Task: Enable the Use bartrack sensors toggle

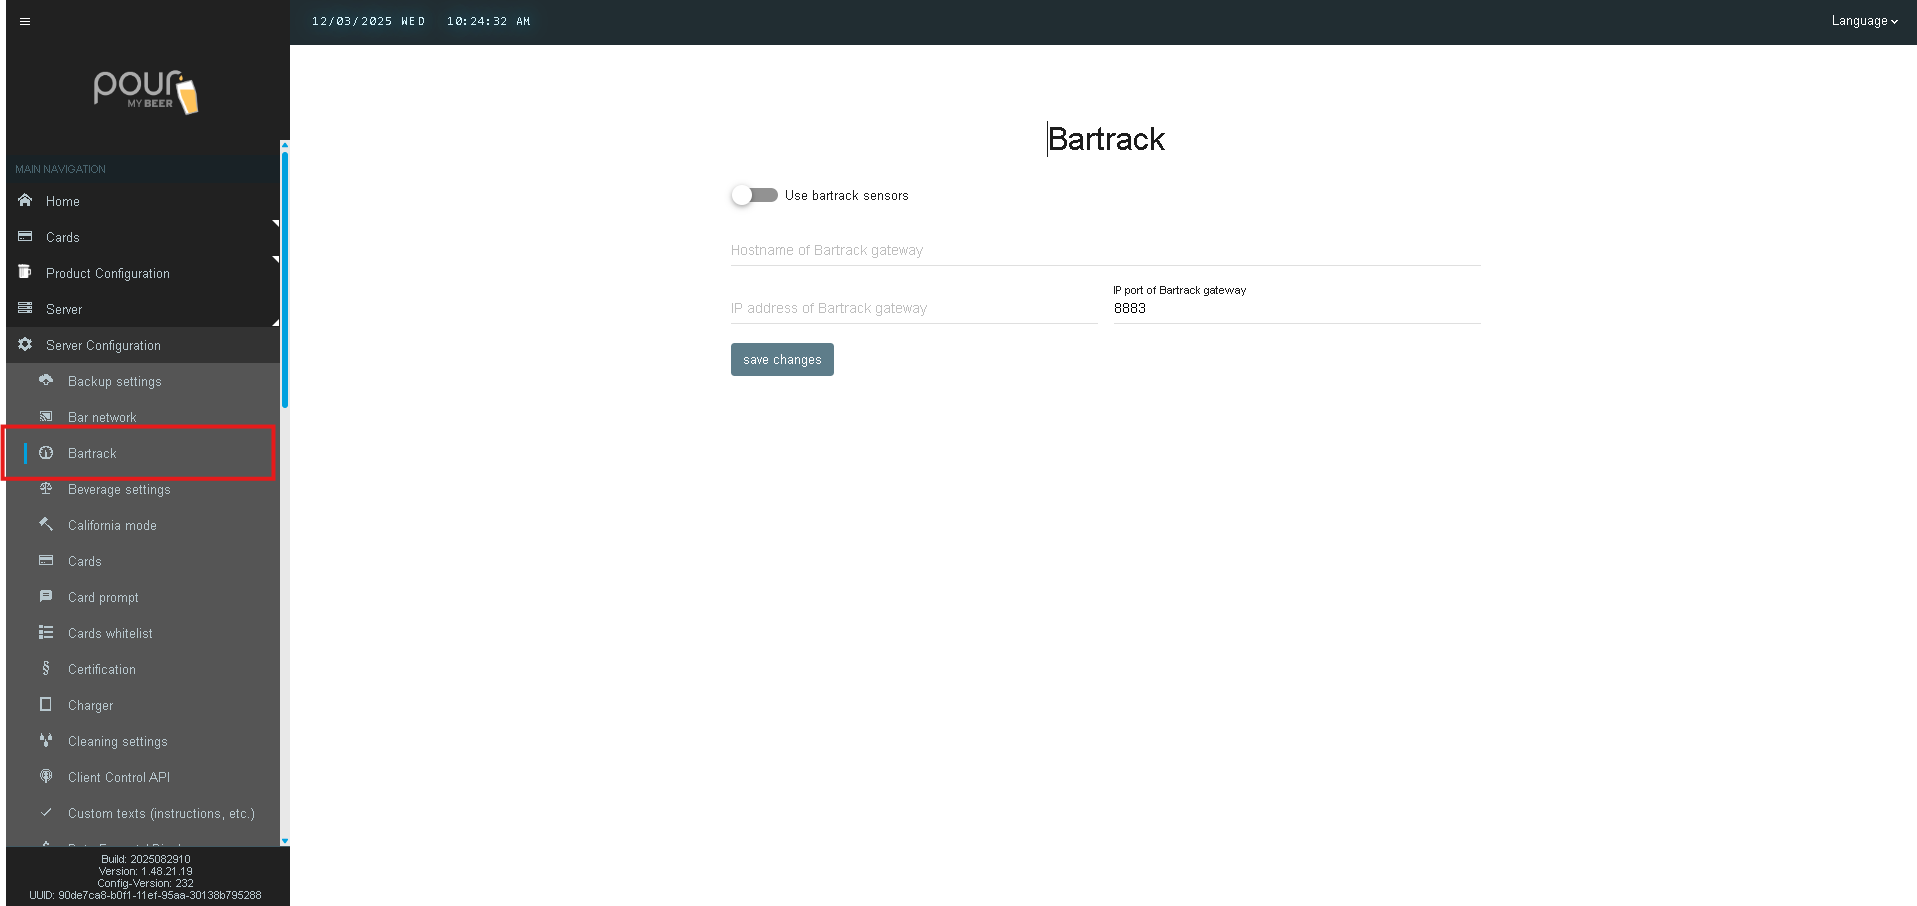Action: 754,196
